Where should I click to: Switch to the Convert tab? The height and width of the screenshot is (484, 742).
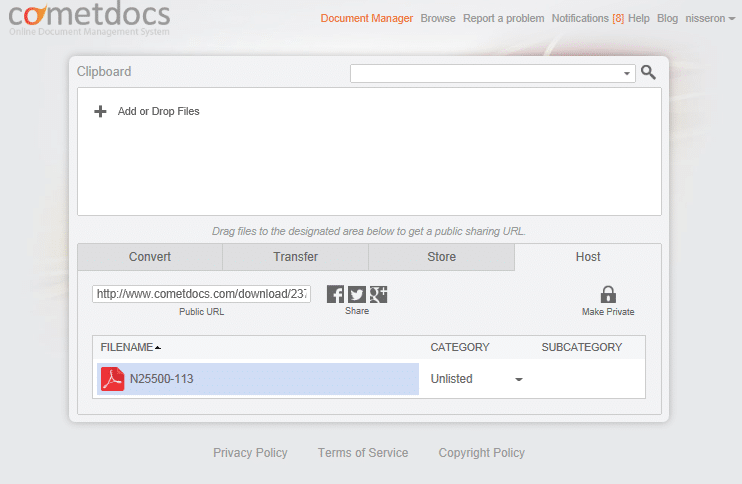tap(150, 257)
